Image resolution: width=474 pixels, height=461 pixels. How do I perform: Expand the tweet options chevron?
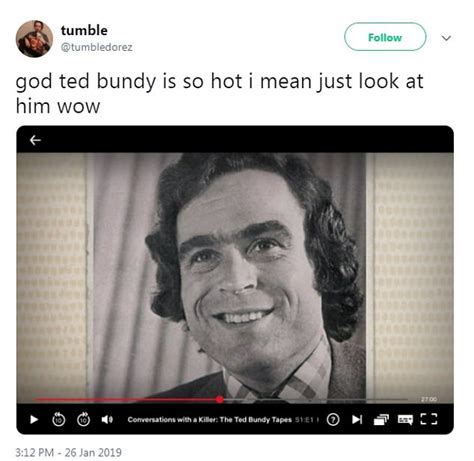446,38
